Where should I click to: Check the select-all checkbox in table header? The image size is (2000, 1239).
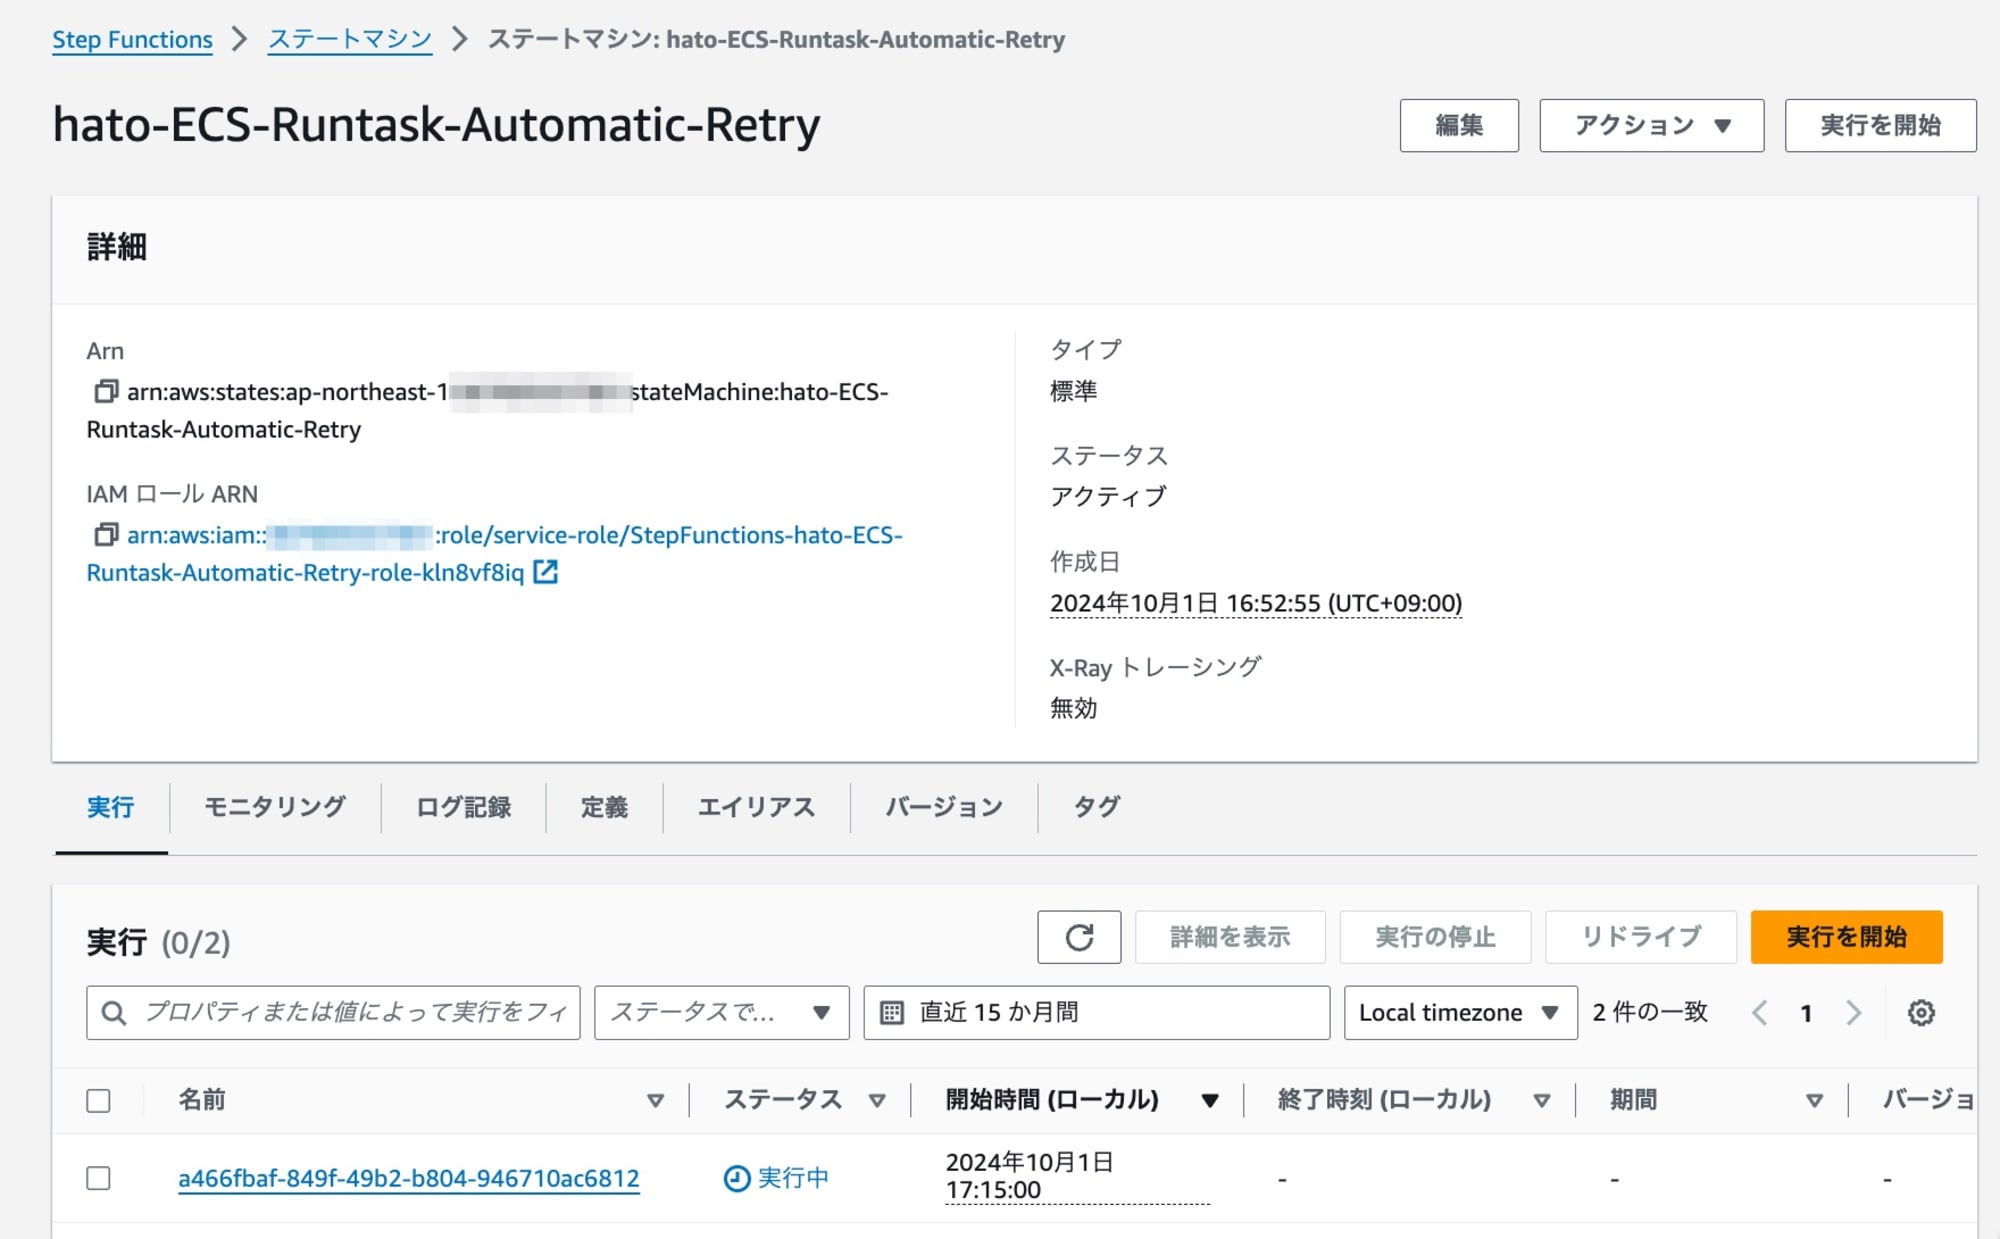pyautogui.click(x=100, y=1099)
